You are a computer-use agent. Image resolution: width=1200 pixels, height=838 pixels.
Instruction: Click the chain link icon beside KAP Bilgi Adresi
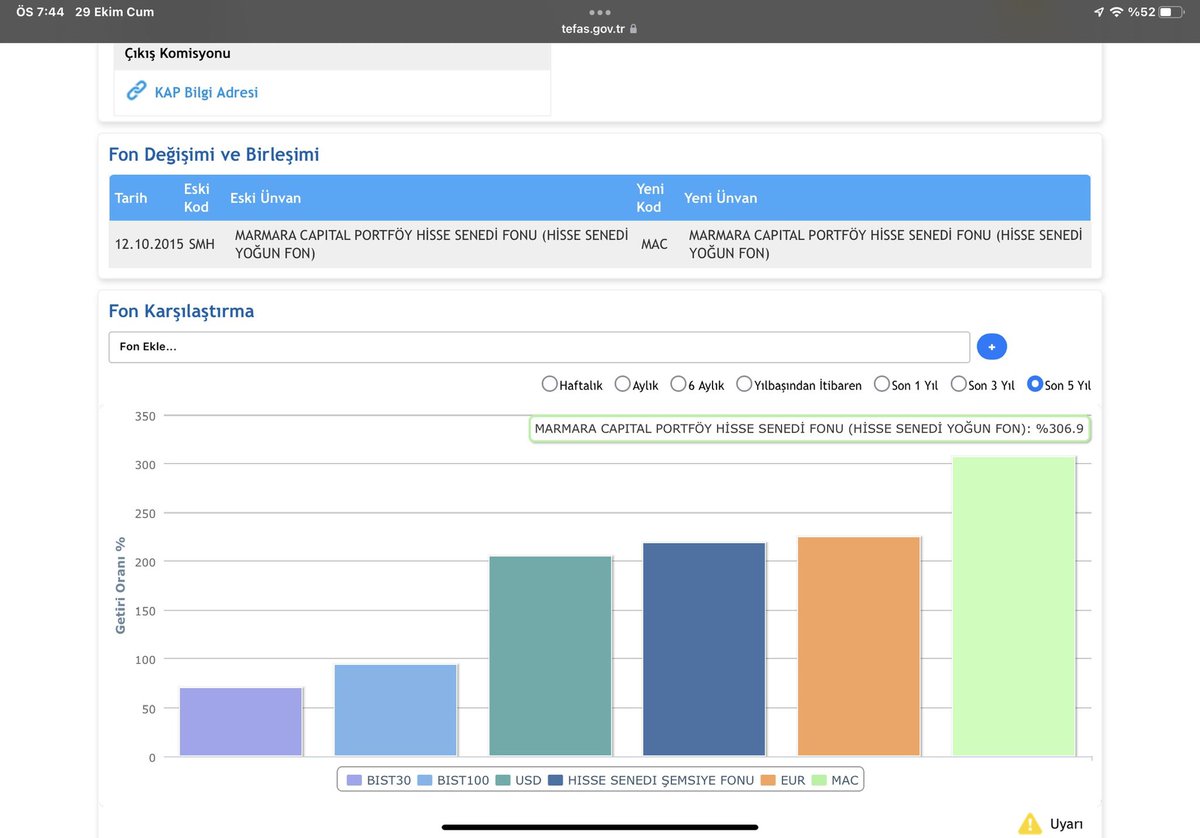(136, 91)
